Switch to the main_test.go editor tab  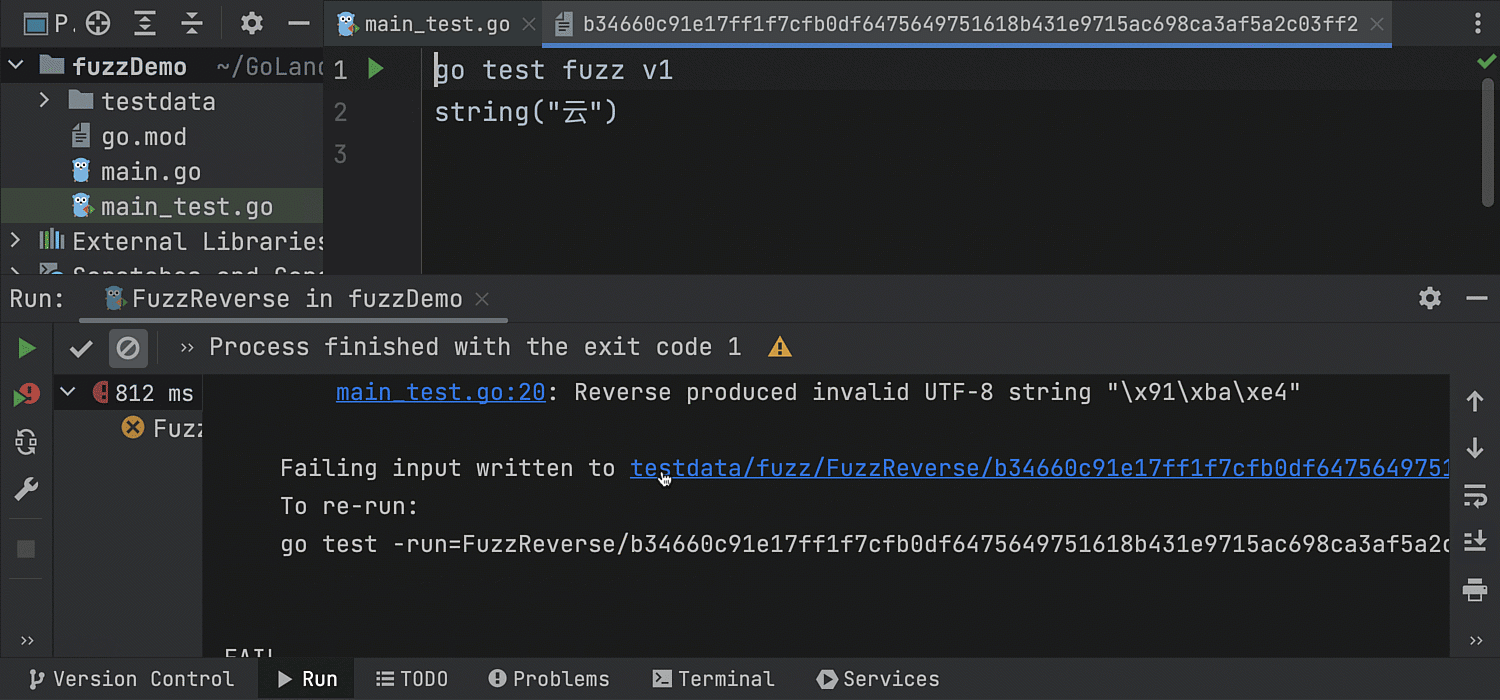436,24
